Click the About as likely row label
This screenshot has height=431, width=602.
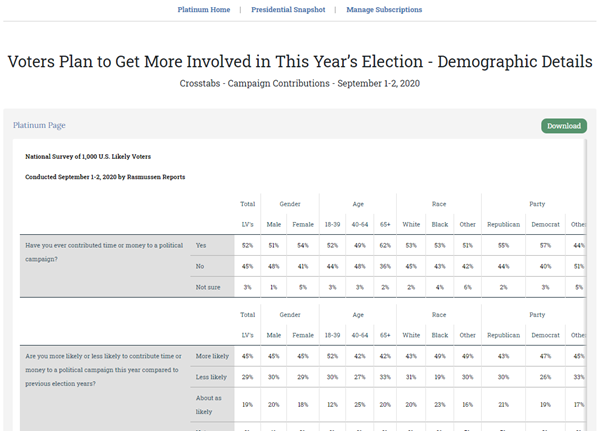[x=208, y=405]
